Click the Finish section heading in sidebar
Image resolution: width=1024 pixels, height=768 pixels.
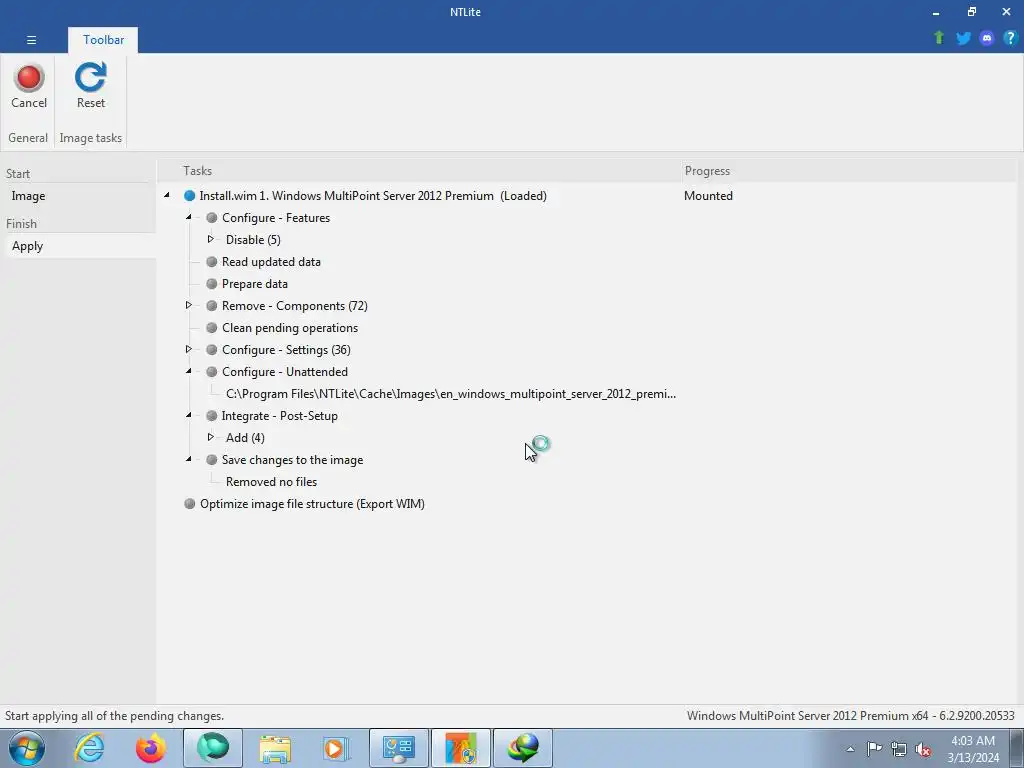pyautogui.click(x=21, y=224)
